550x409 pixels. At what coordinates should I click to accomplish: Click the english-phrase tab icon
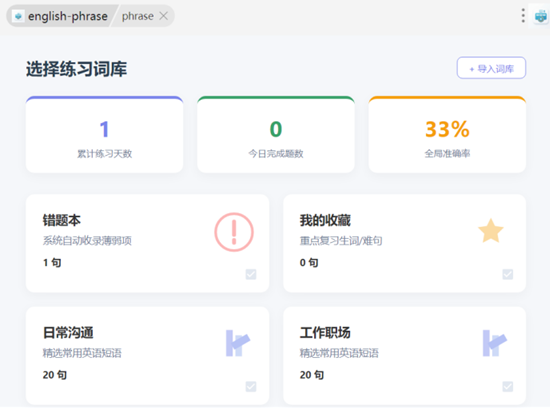click(x=18, y=16)
